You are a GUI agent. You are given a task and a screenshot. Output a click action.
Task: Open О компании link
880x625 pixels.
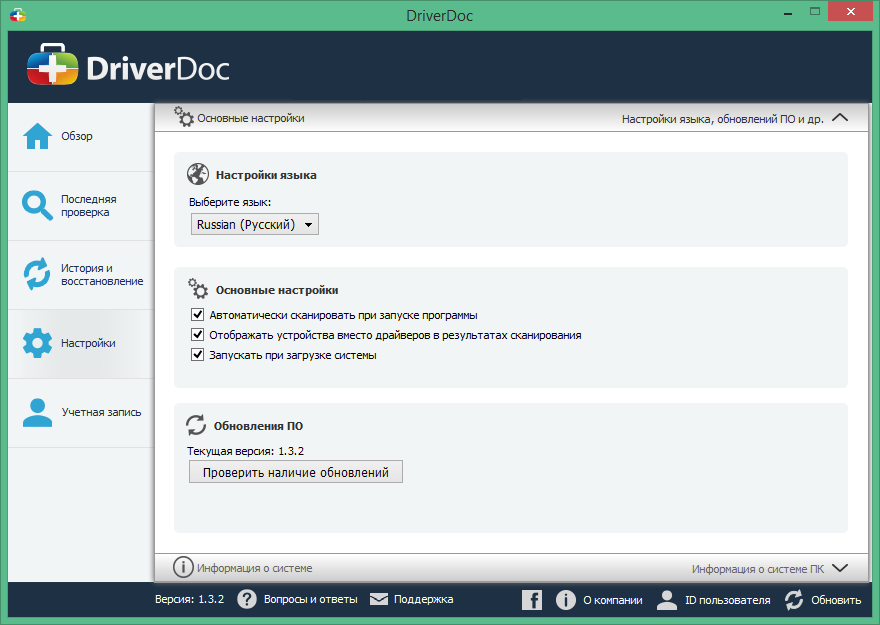click(x=613, y=600)
